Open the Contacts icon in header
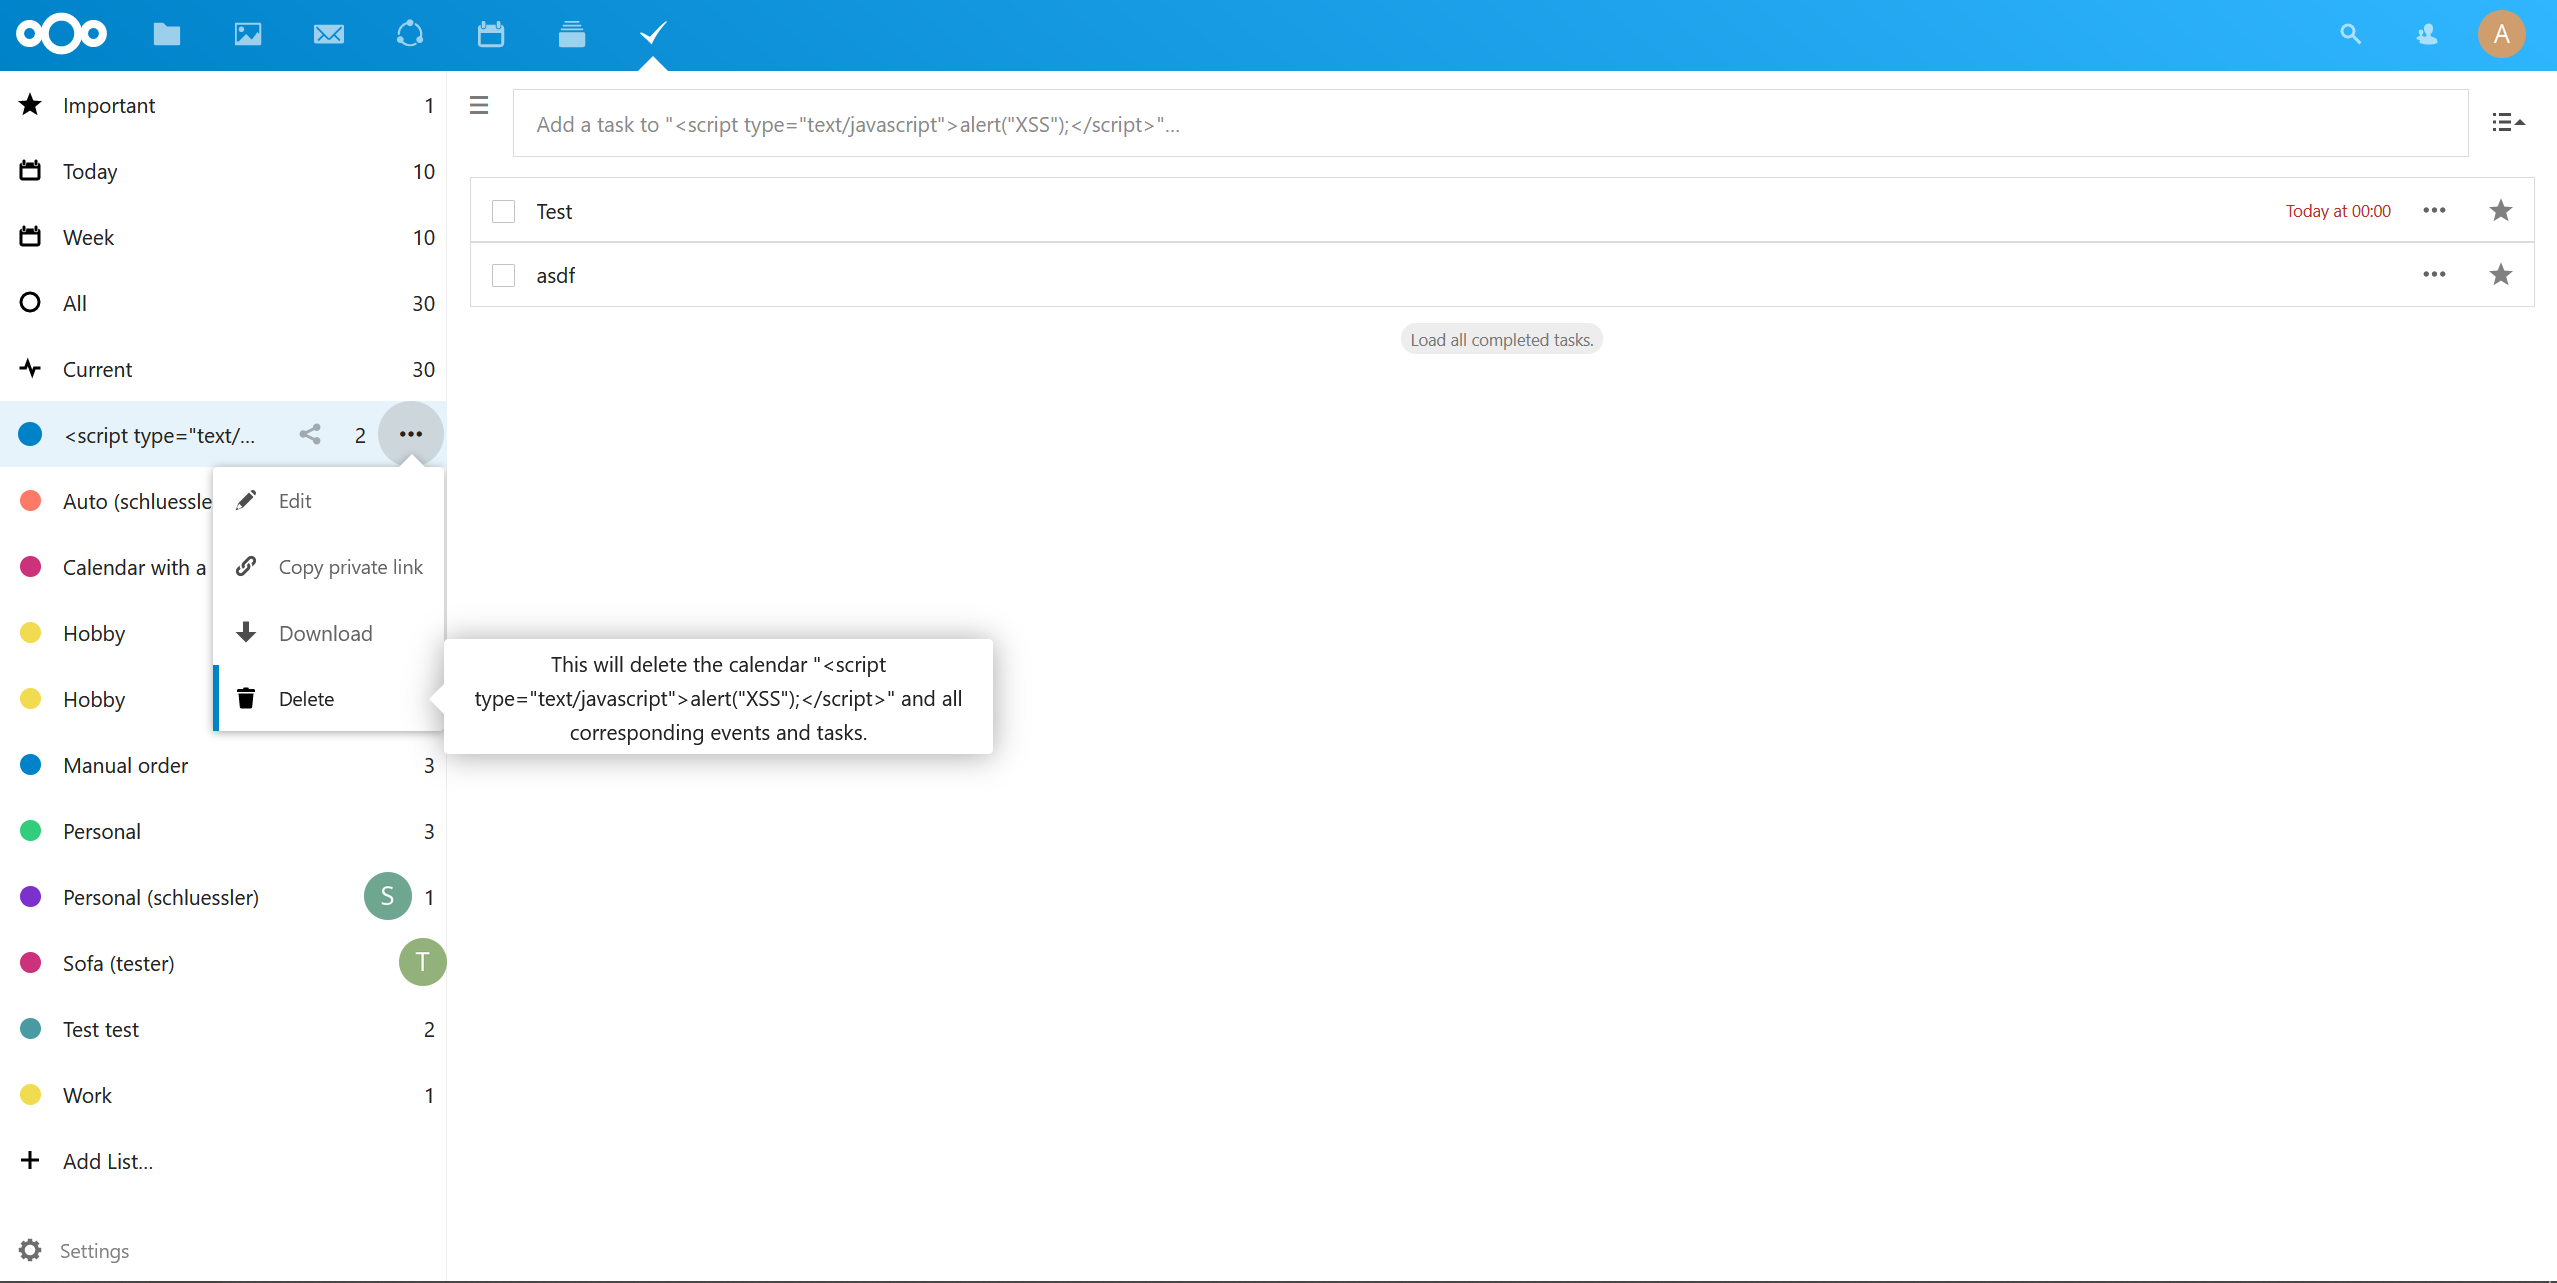 point(2426,35)
